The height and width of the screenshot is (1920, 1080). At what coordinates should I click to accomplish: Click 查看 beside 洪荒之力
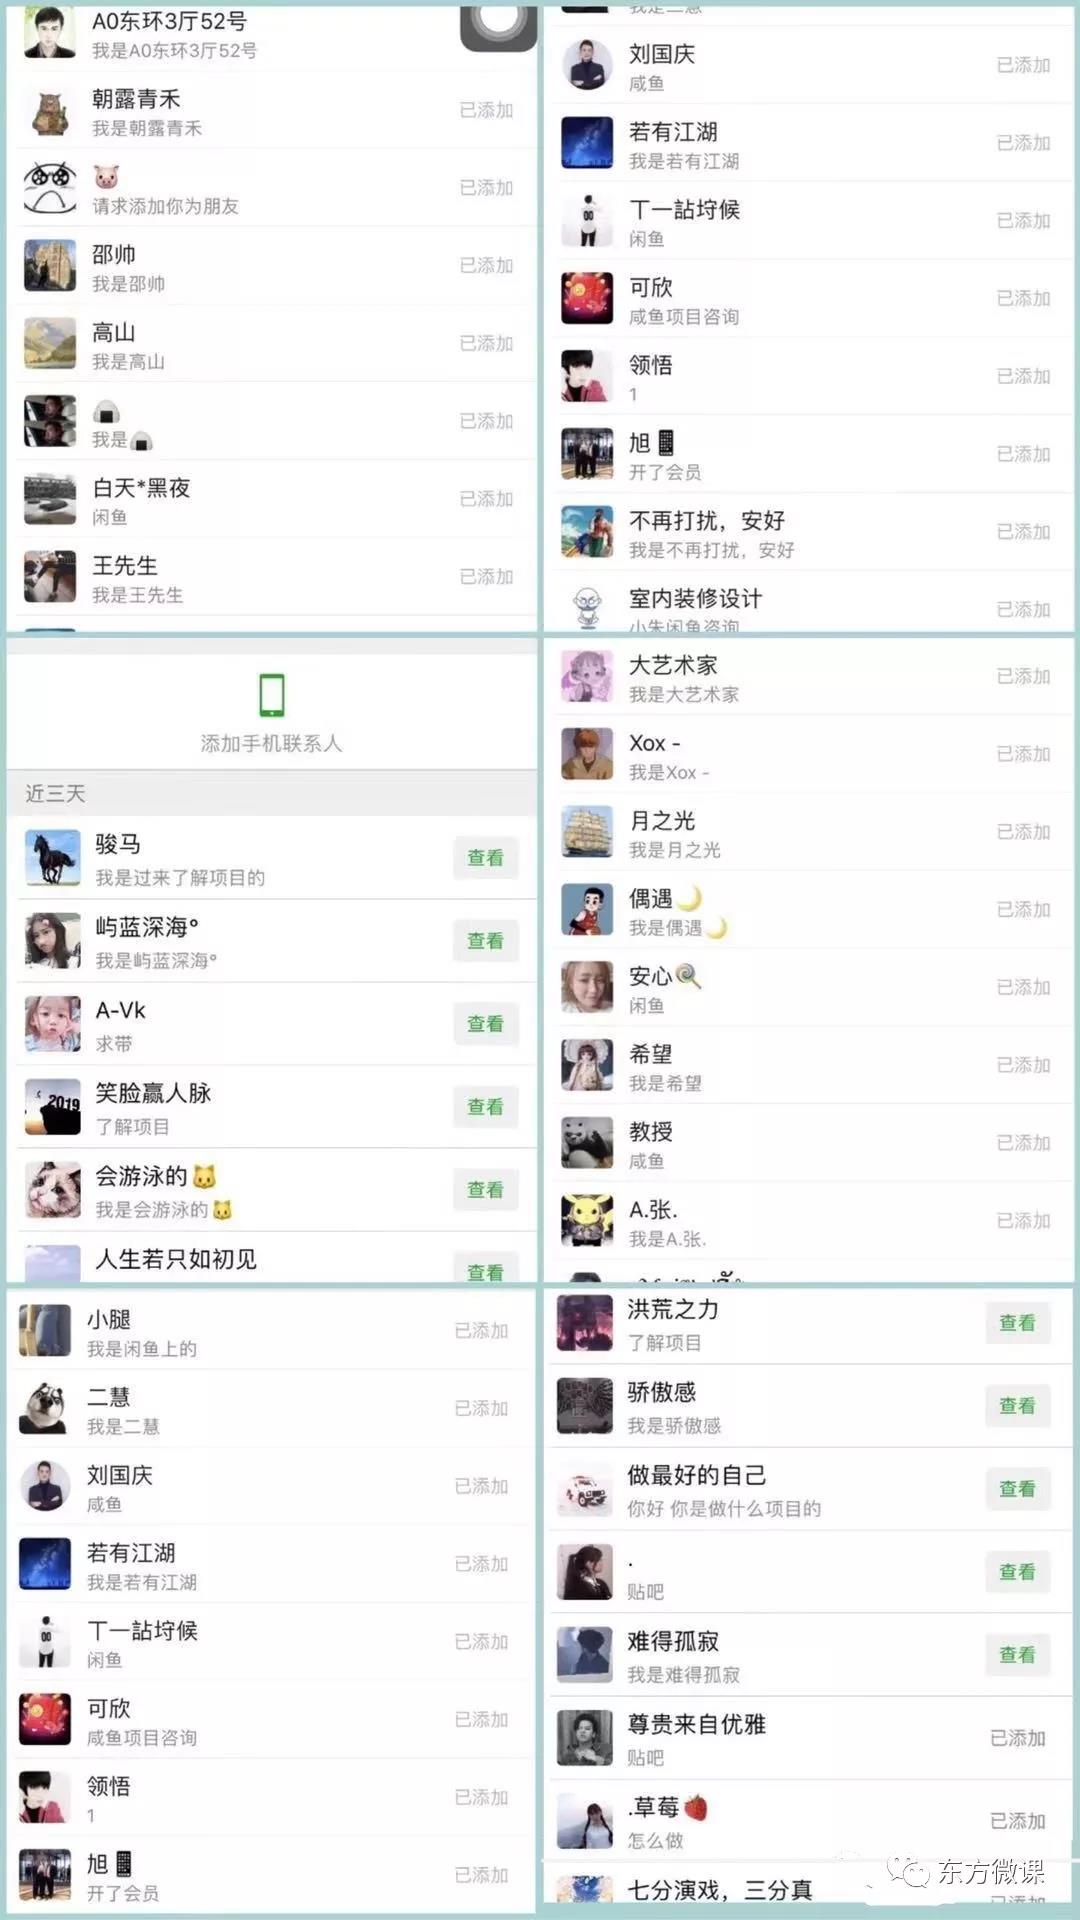[x=1018, y=1323]
